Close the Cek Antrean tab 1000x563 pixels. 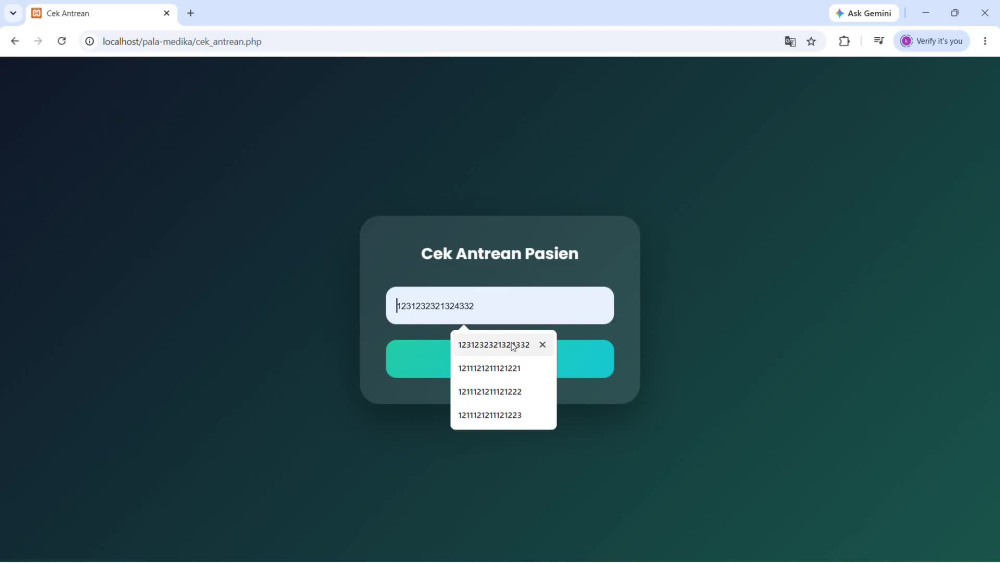pos(166,13)
